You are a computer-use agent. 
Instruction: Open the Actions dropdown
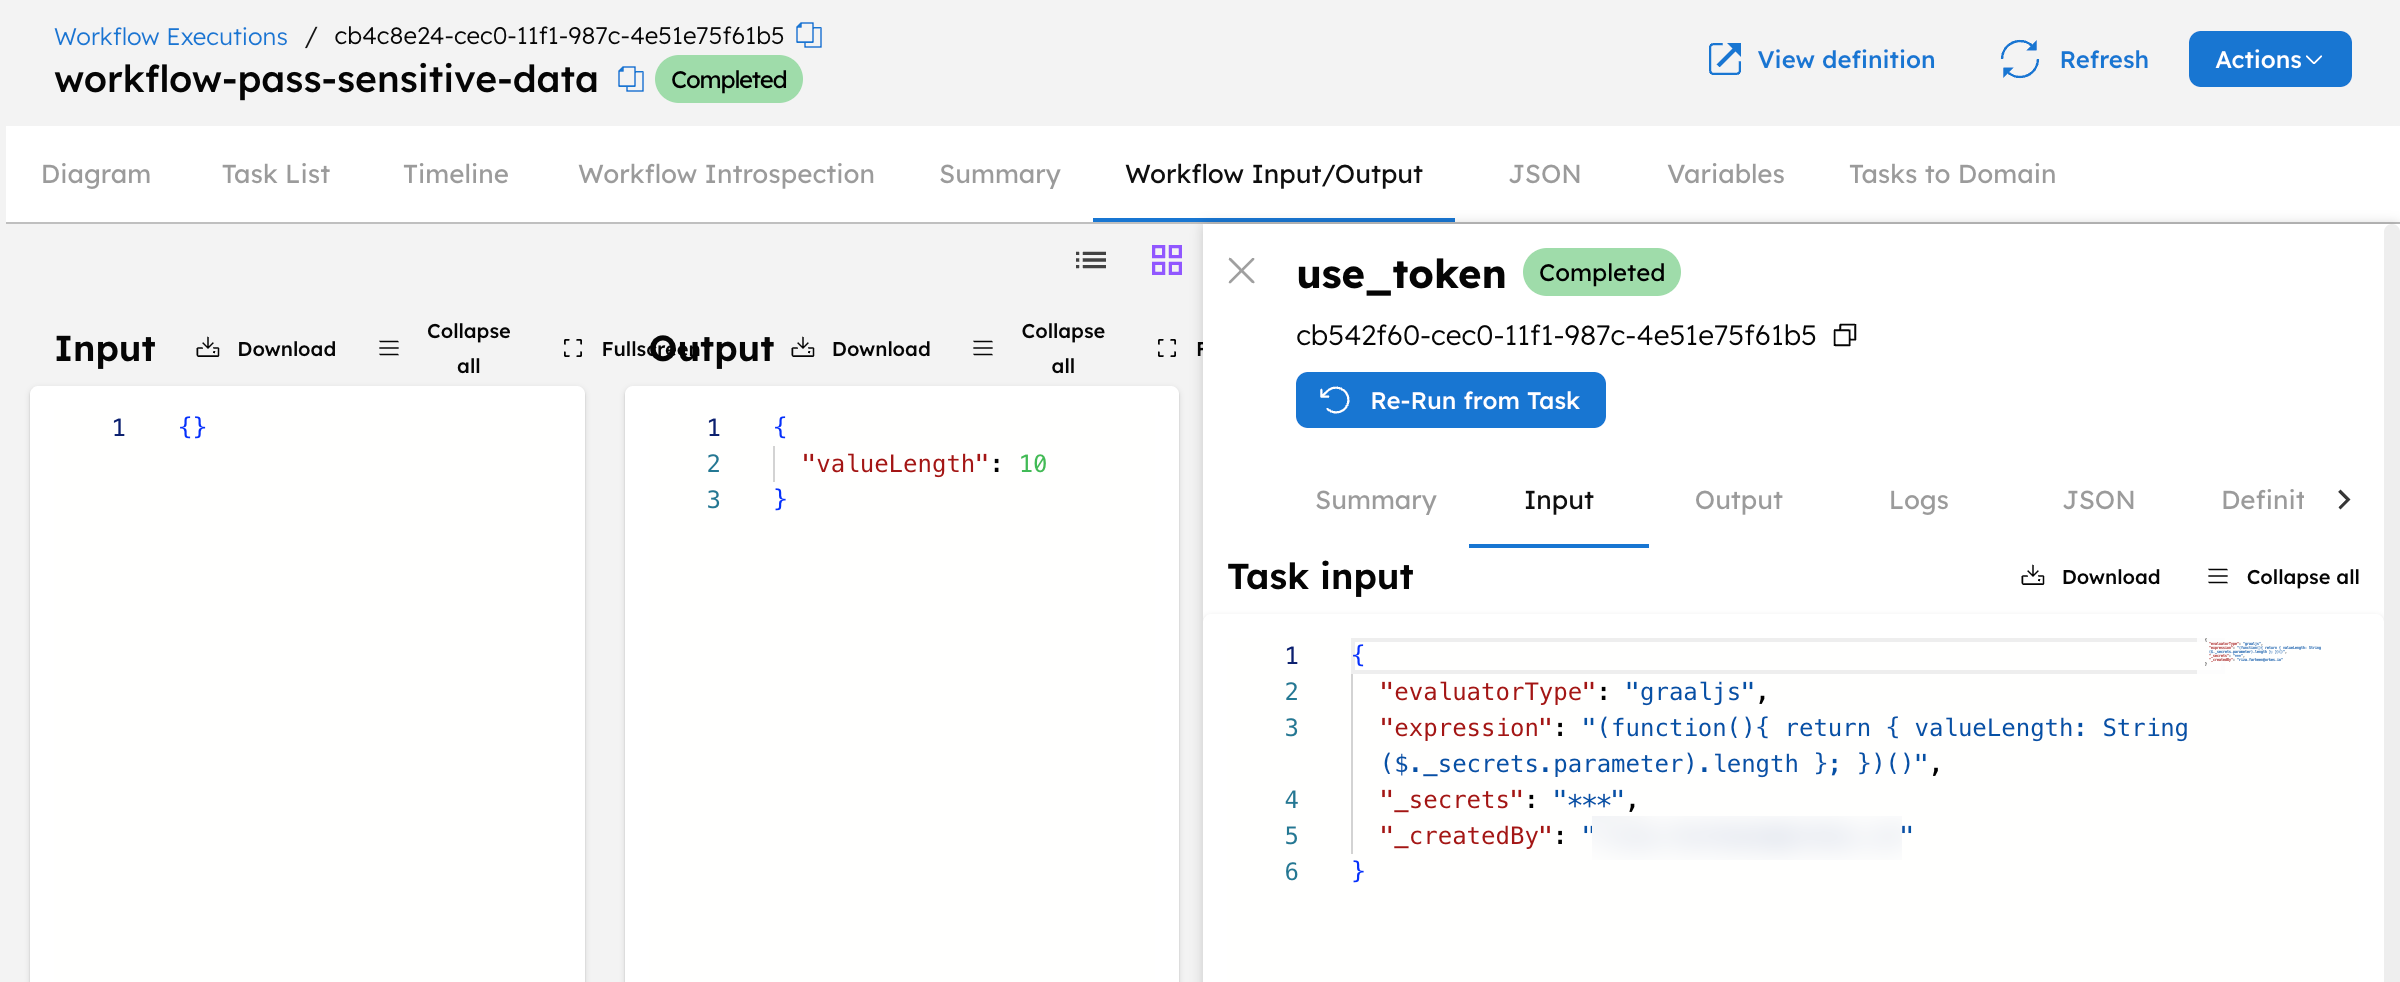click(x=2270, y=59)
